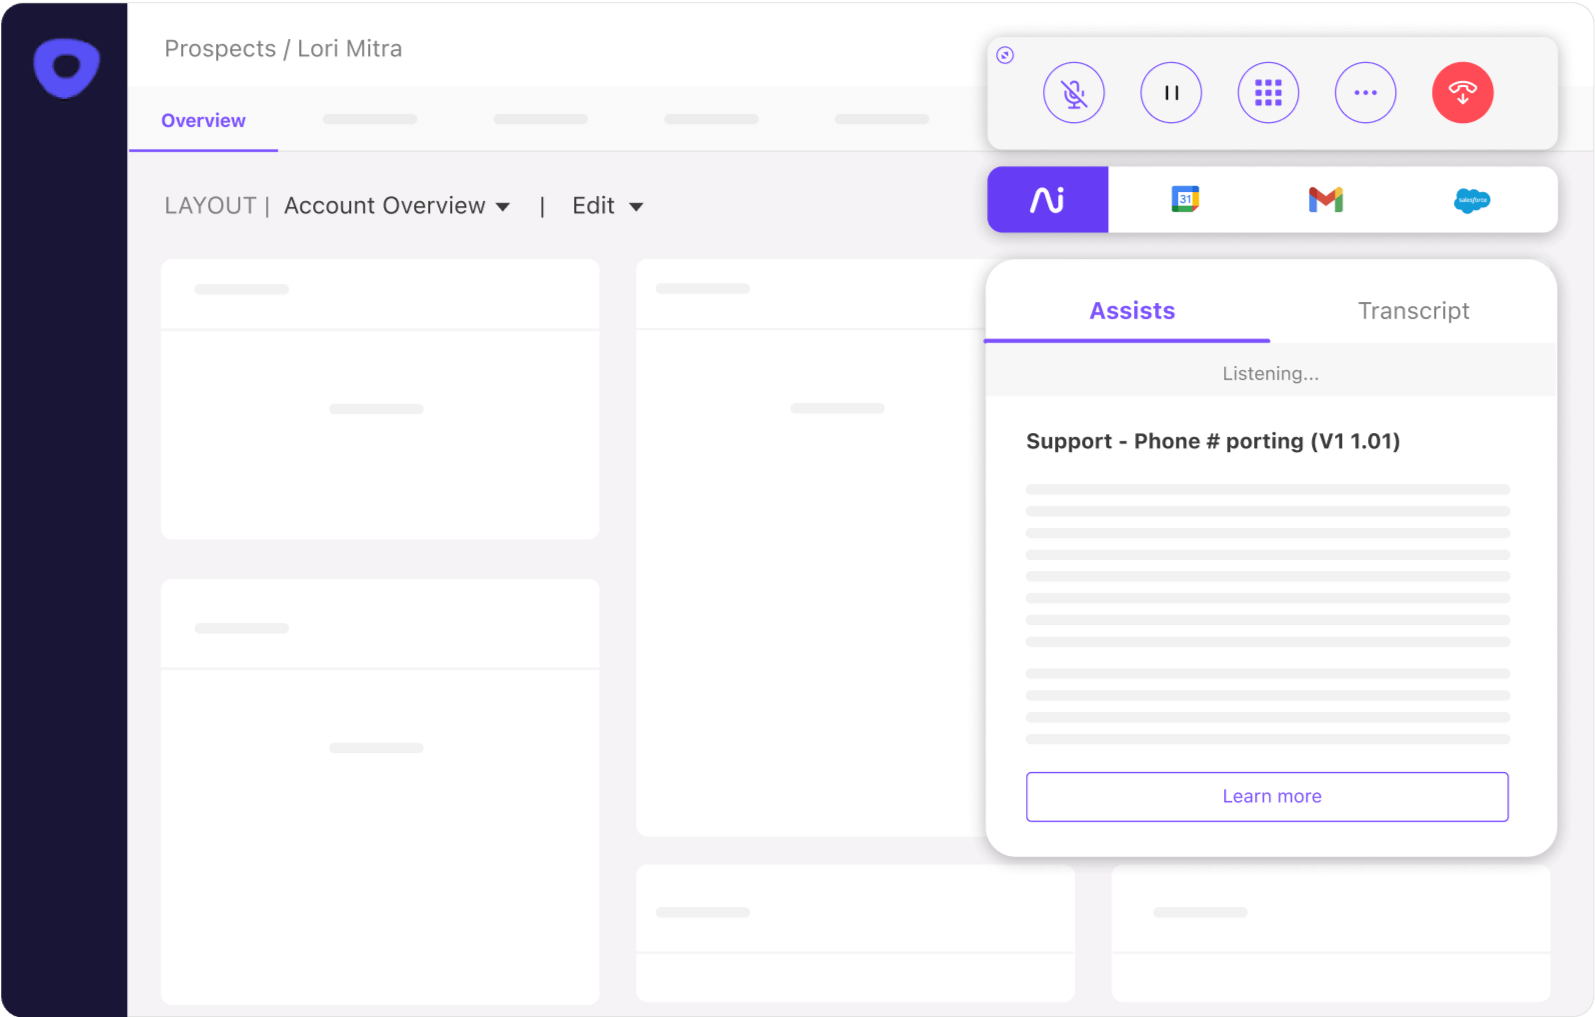This screenshot has height=1017, width=1595.
Task: Click the LAYOUT label
Action: tap(210, 206)
